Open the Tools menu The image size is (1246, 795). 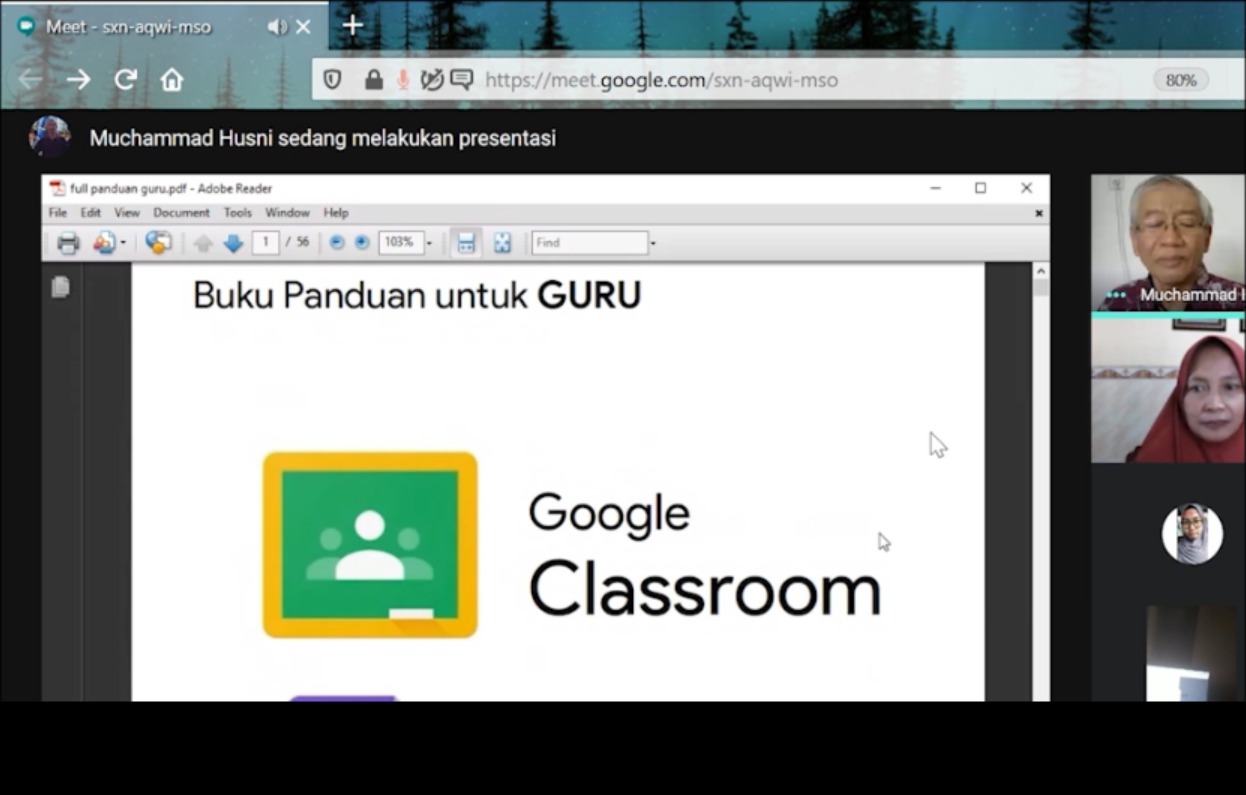pos(237,213)
